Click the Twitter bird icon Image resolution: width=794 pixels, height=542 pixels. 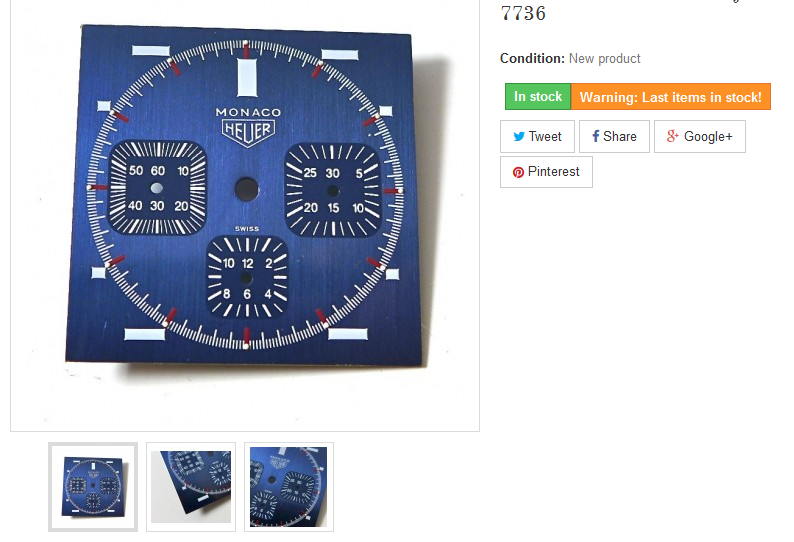tap(519, 136)
